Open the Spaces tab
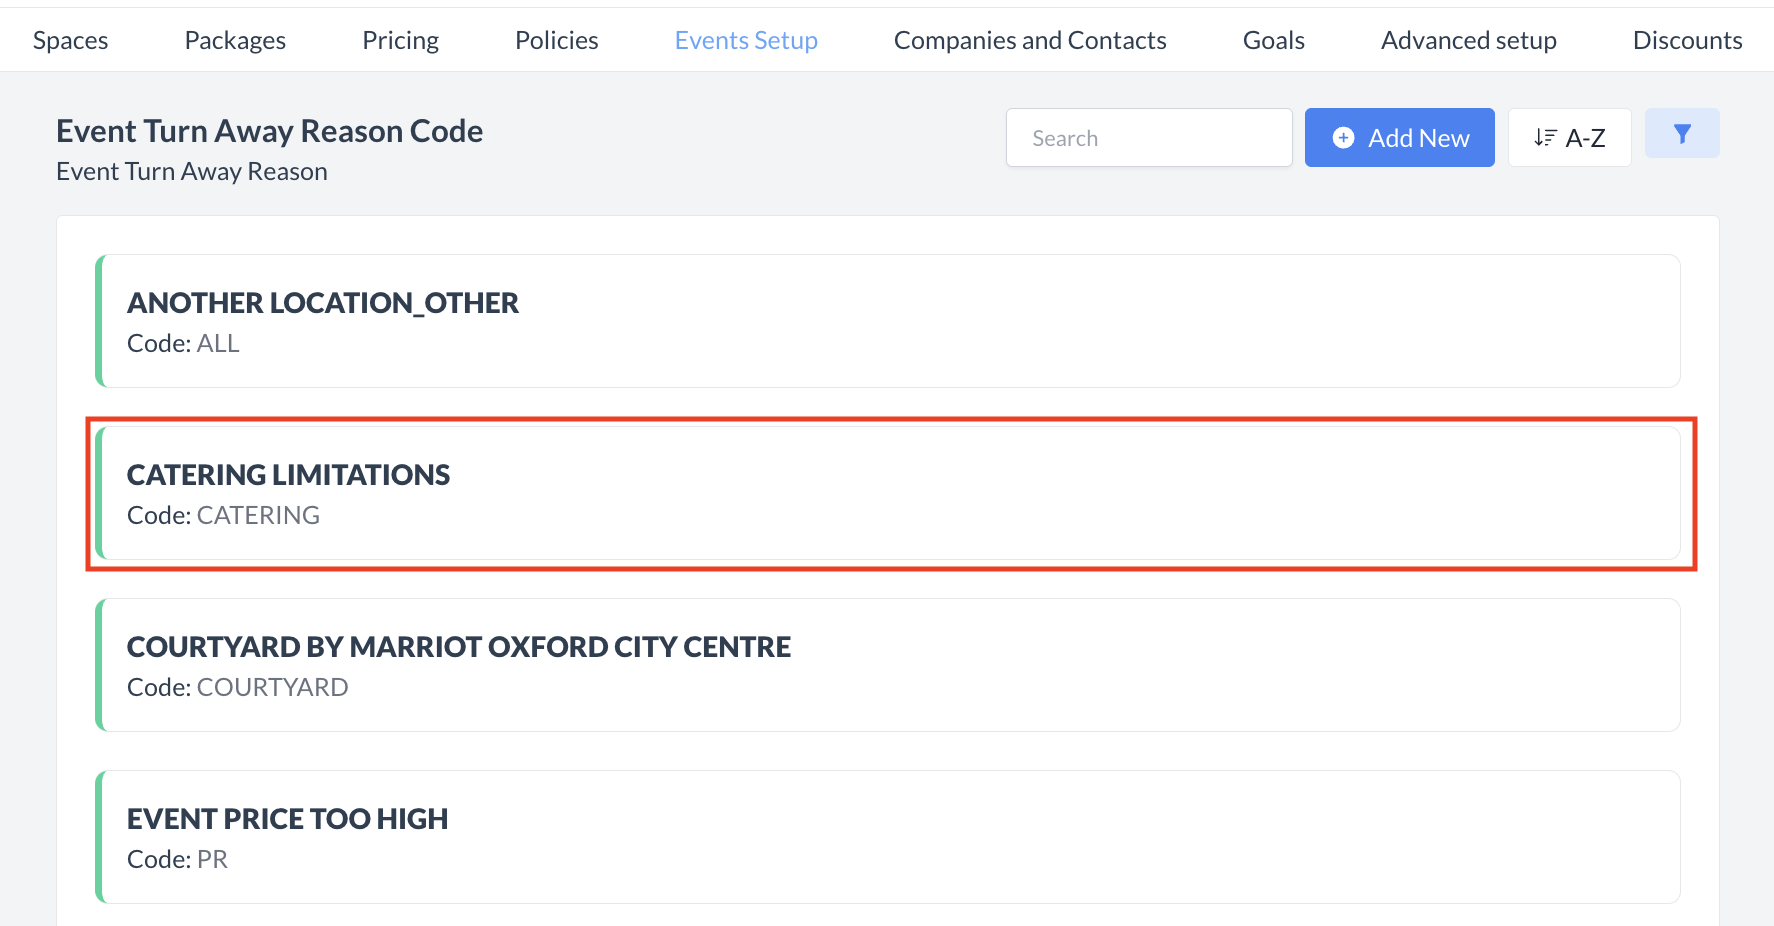This screenshot has height=926, width=1774. (x=70, y=40)
